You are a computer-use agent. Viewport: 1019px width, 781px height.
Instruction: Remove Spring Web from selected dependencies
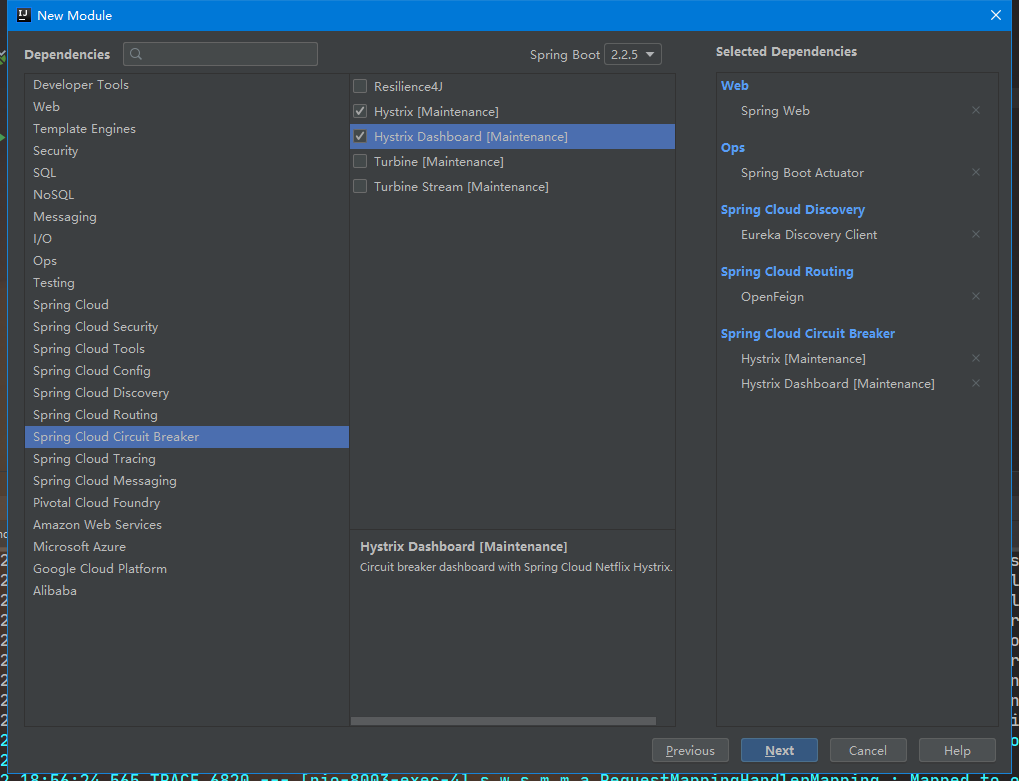click(x=975, y=110)
